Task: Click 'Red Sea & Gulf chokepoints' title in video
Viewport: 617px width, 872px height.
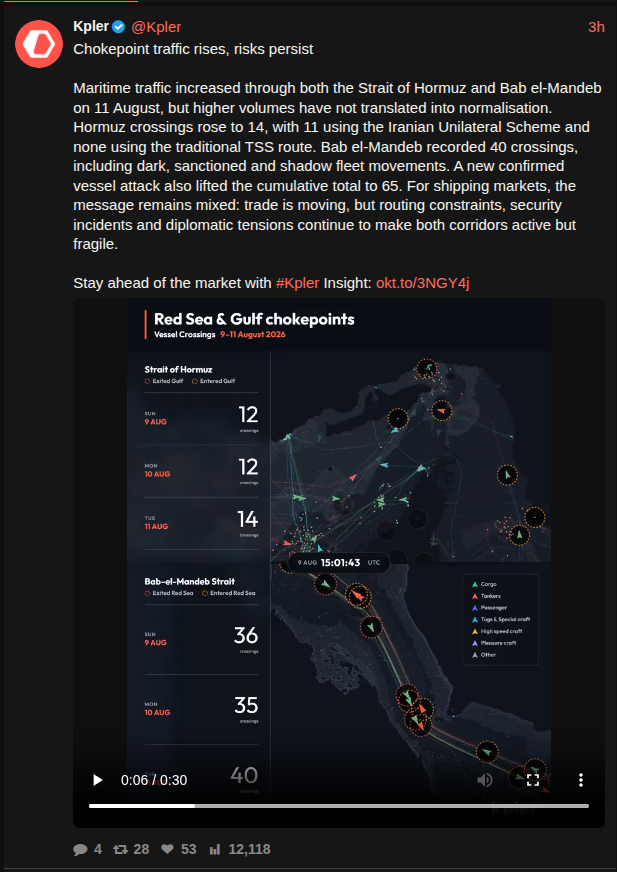Action: pyautogui.click(x=254, y=319)
